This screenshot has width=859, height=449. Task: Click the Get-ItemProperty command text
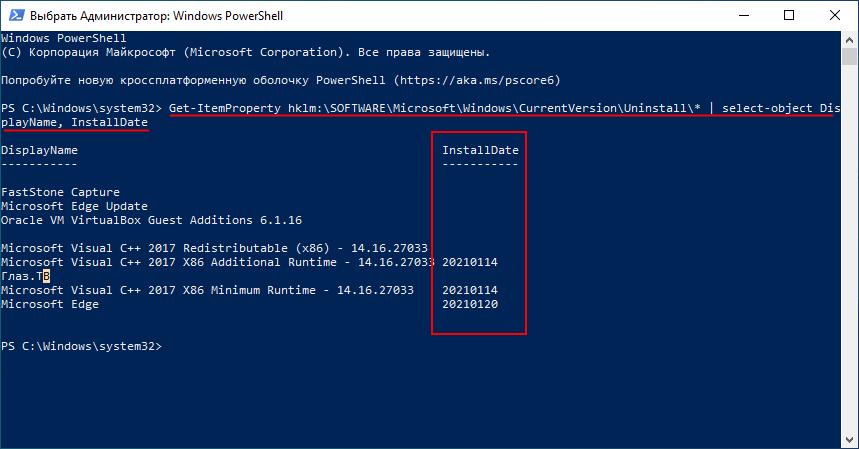tap(225, 108)
